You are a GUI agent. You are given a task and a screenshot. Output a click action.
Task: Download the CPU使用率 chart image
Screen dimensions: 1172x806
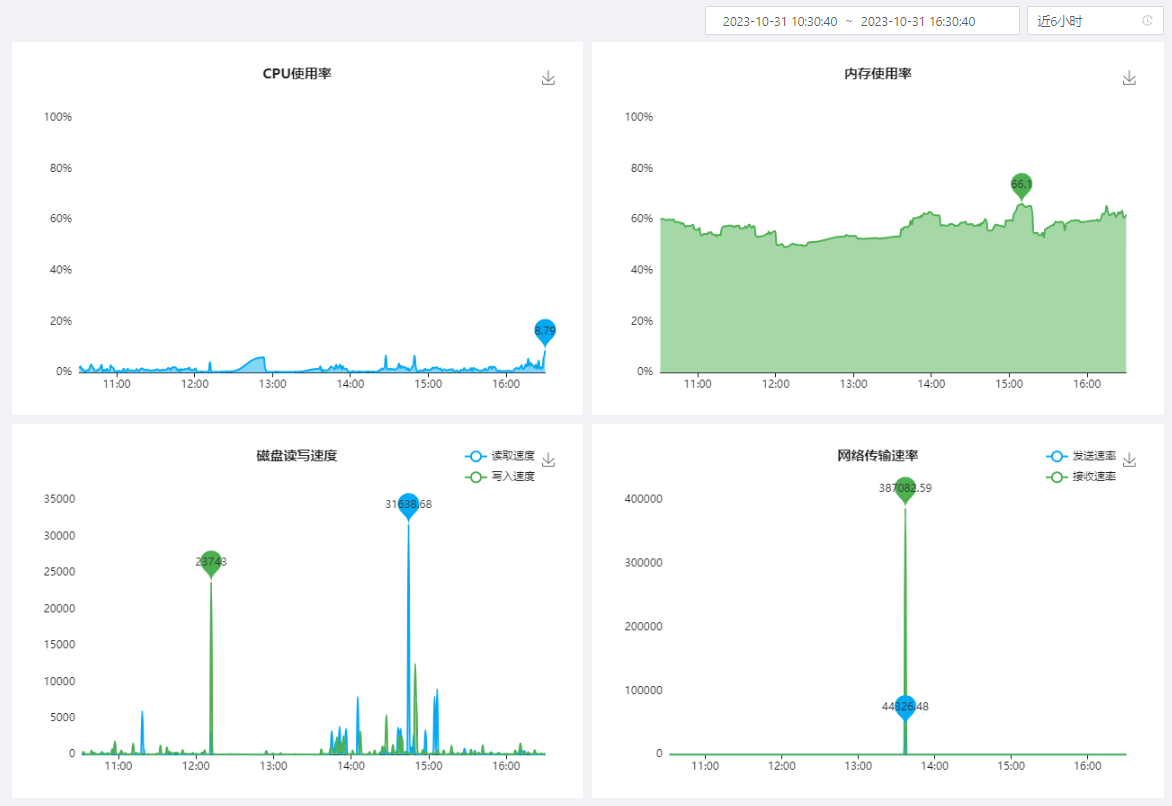coord(548,78)
